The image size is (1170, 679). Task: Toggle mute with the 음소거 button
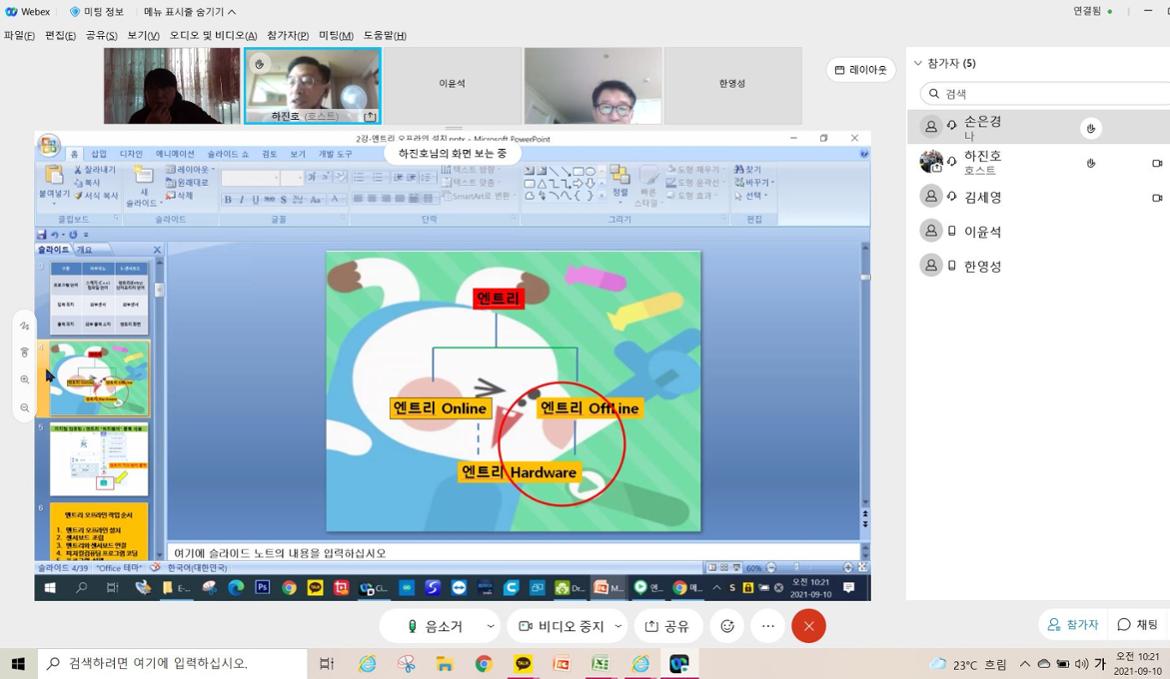tap(436, 626)
